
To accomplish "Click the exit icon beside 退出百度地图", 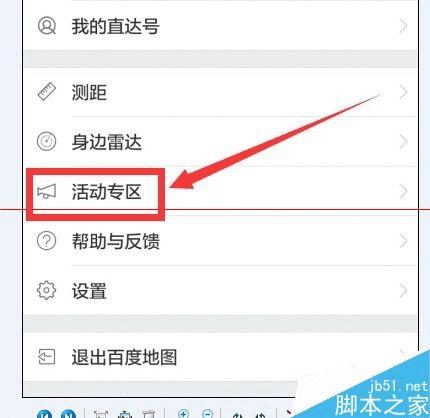I will (46, 357).
